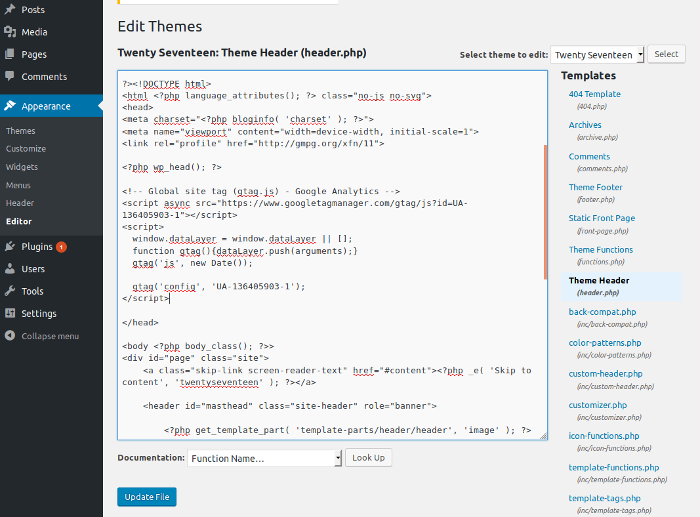Image resolution: width=700 pixels, height=517 pixels.
Task: Open Widgets submenu item
Action: [x=22, y=167]
